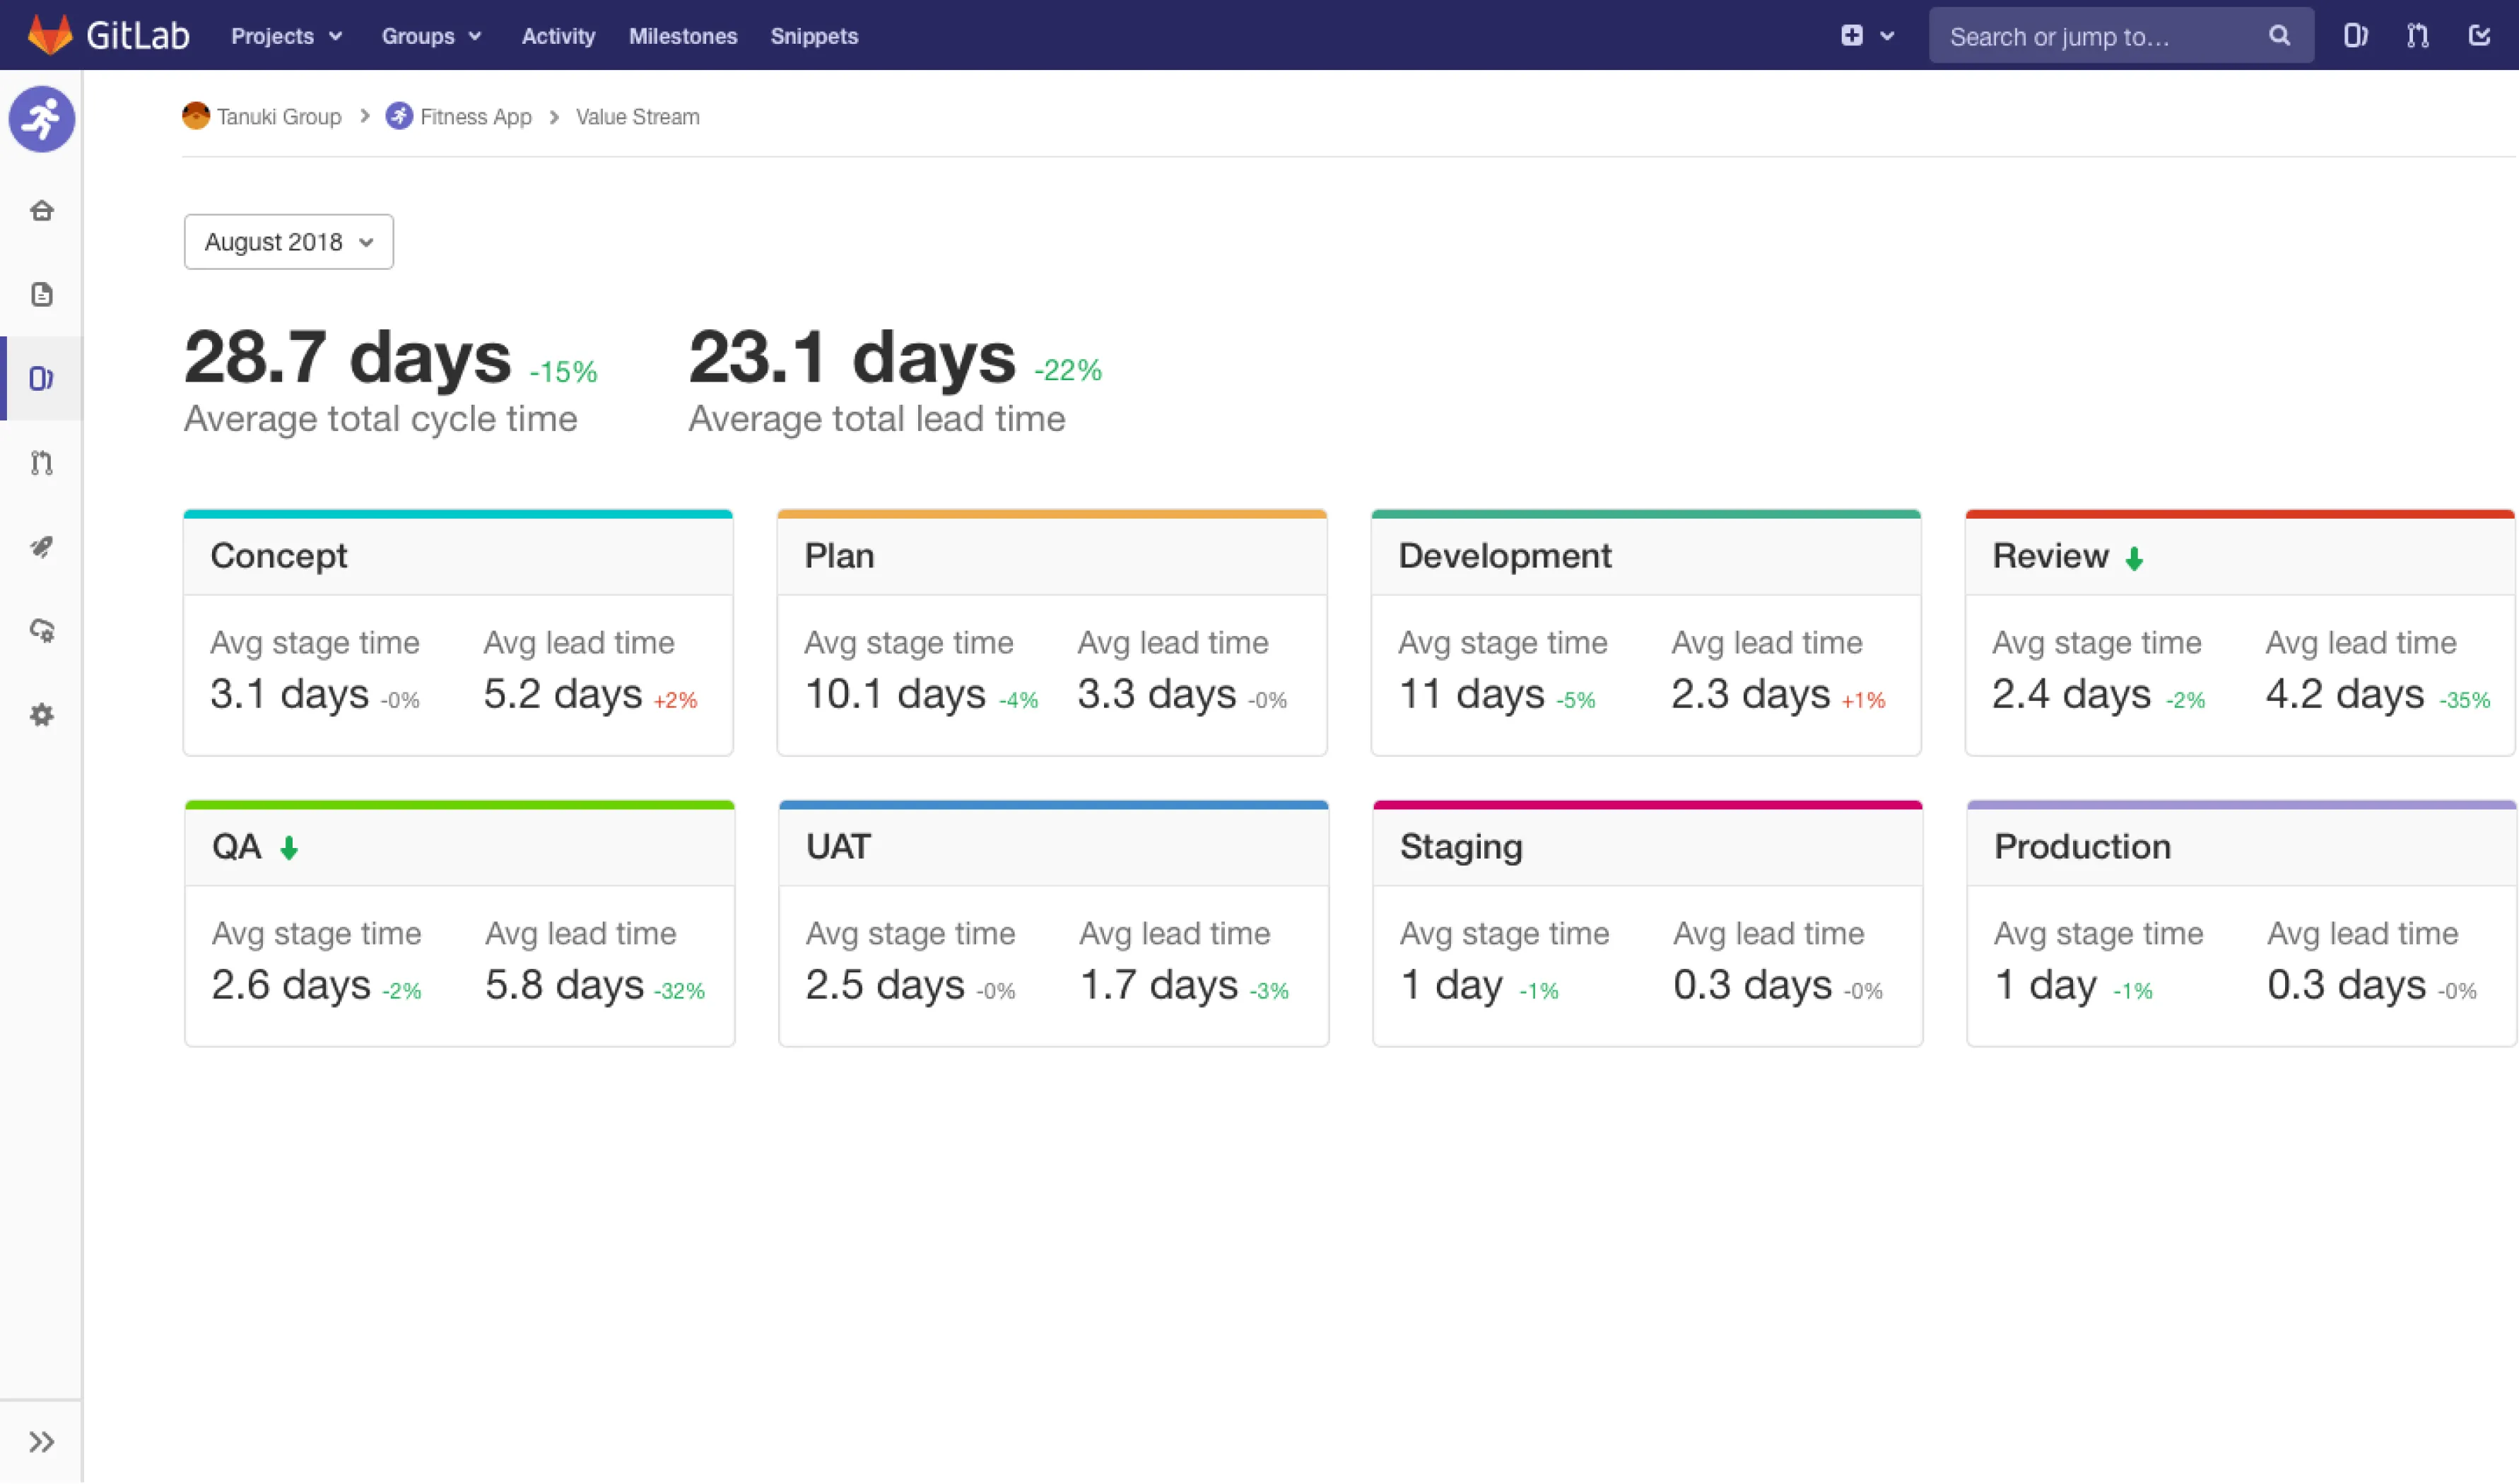
Task: Open the Fitness App project avatar in sidebar
Action: pos(42,119)
